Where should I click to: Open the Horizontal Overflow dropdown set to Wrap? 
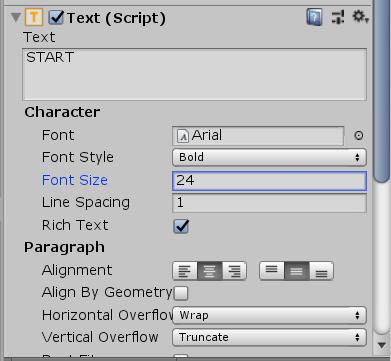269,315
